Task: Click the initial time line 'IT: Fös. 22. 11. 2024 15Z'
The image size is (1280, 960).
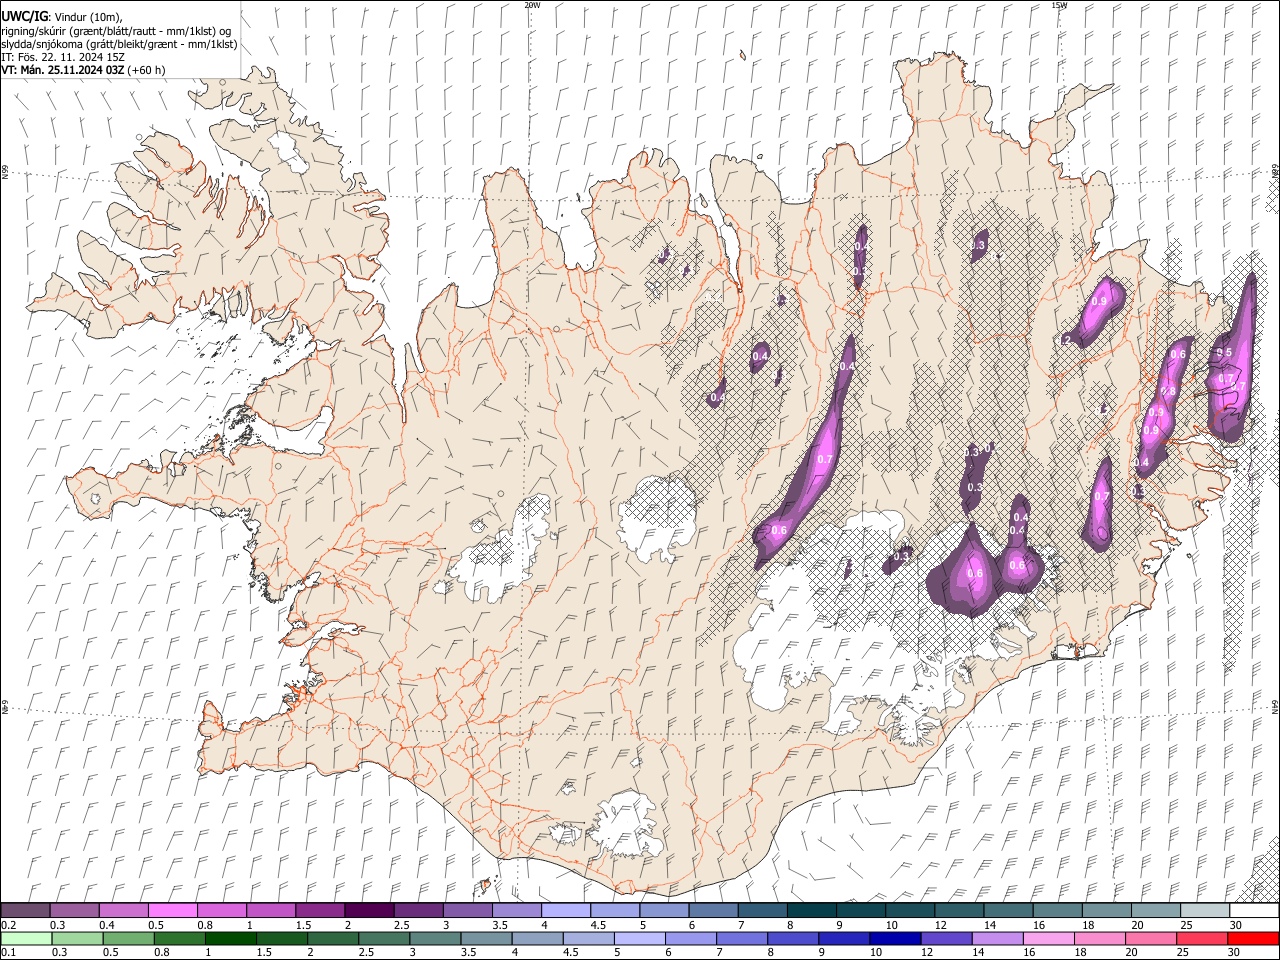Action: click(x=63, y=57)
